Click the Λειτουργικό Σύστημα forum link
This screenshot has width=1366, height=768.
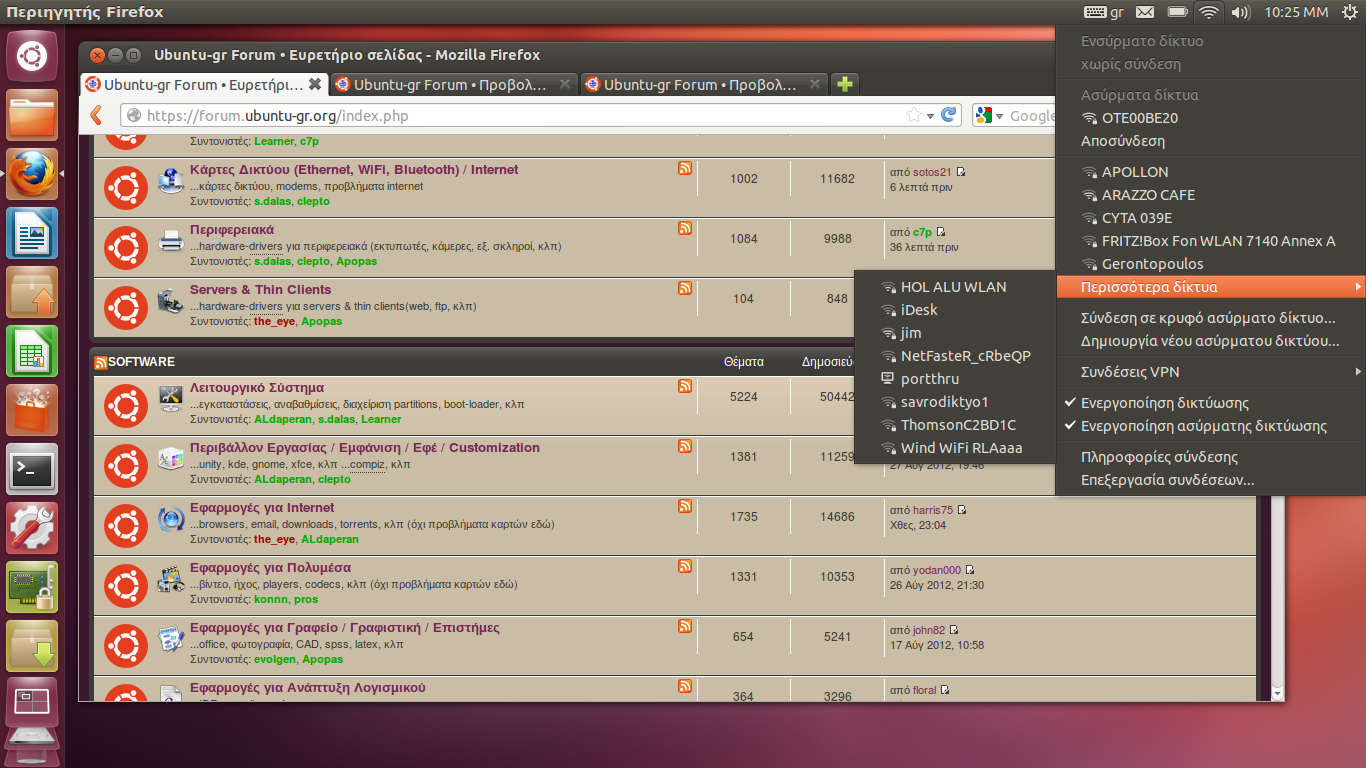(257, 388)
